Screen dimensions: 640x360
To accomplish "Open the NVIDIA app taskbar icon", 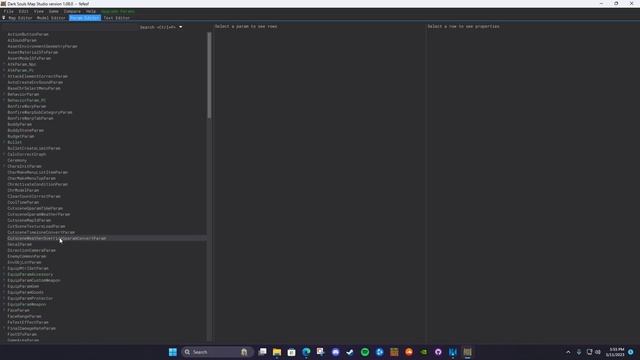I will tap(424, 352).
